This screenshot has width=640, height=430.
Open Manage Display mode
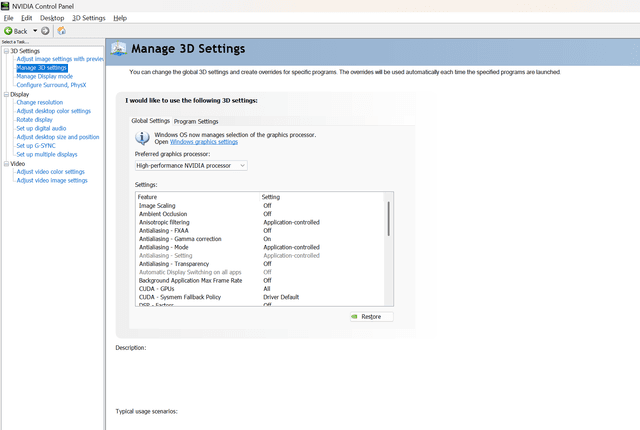coord(44,76)
